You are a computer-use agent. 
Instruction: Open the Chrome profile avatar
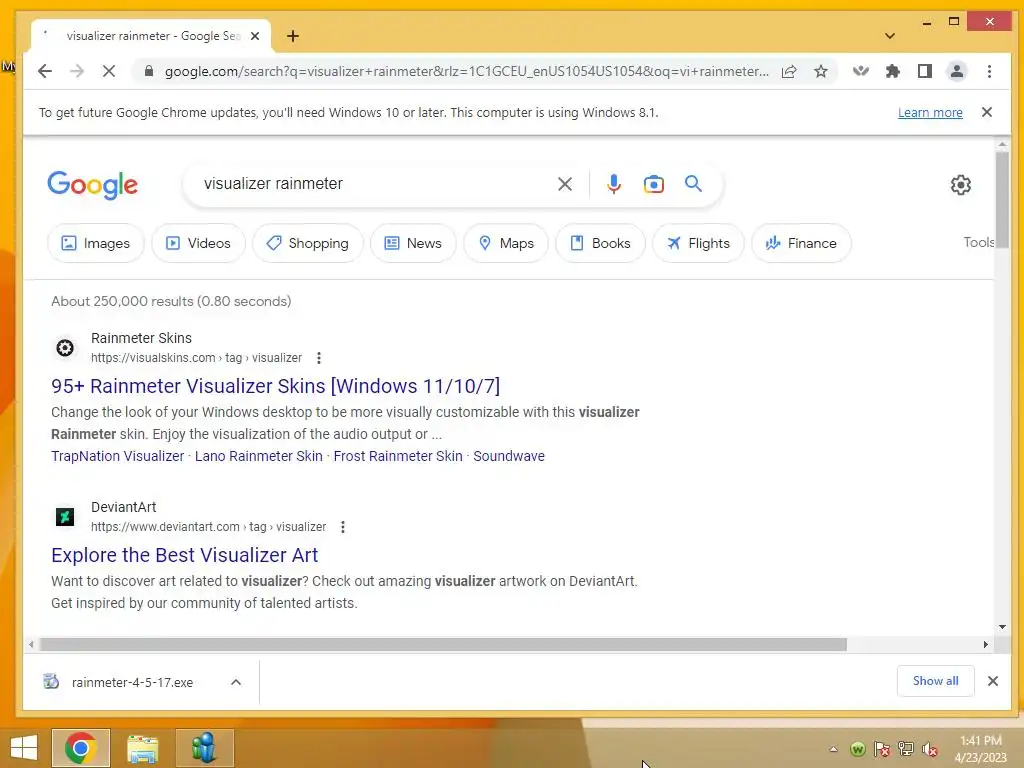tap(957, 71)
